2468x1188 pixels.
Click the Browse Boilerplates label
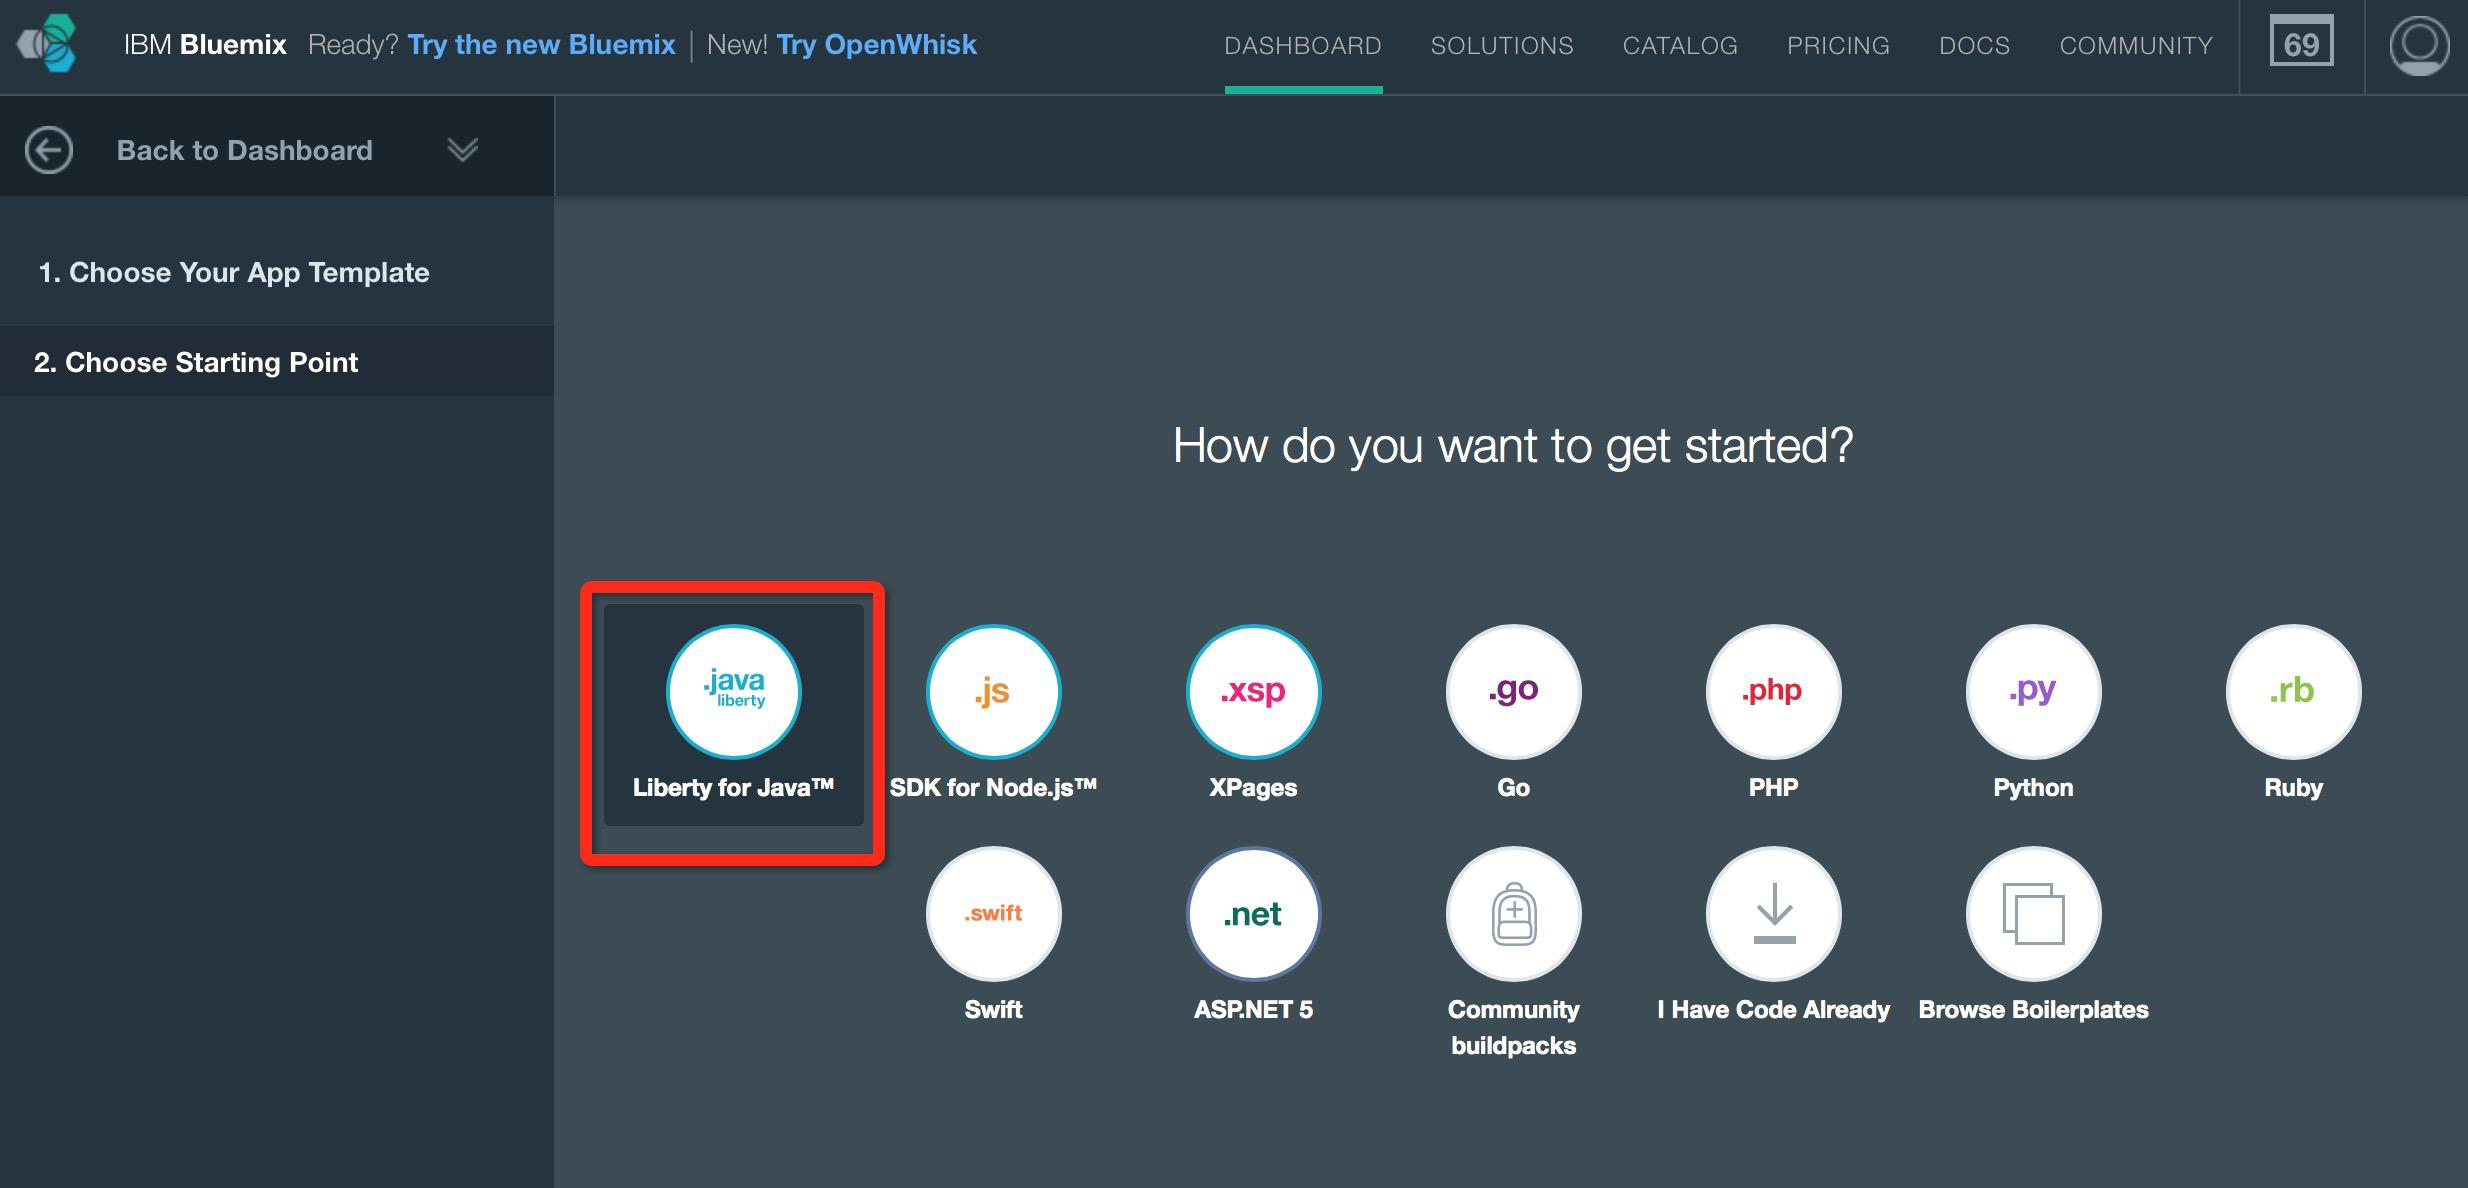coord(2033,1009)
